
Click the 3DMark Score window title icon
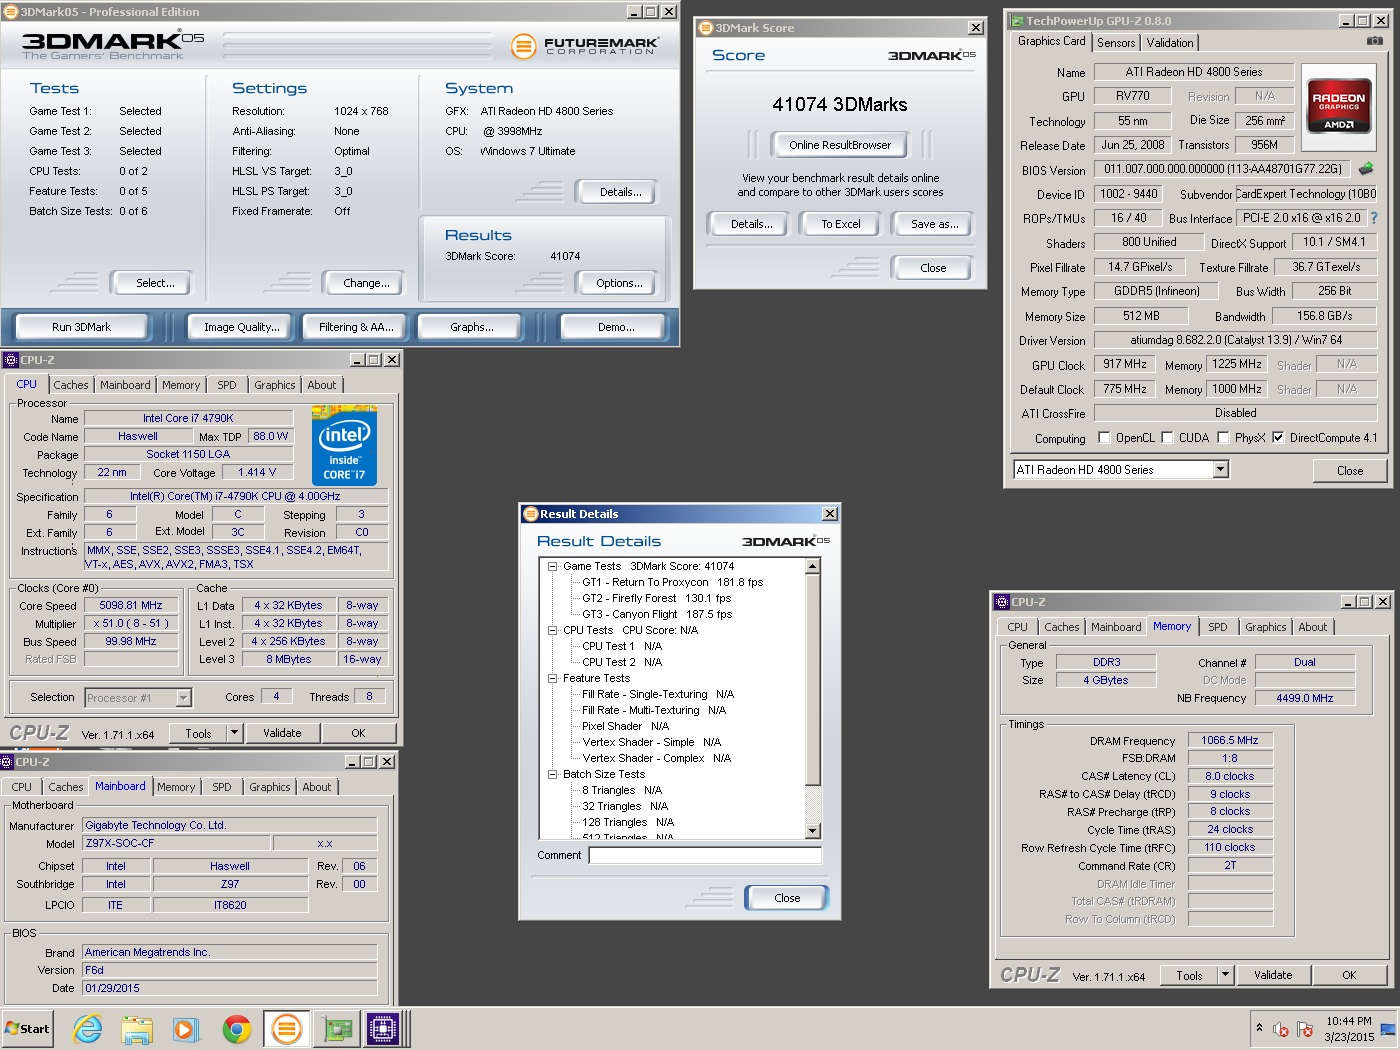click(705, 28)
